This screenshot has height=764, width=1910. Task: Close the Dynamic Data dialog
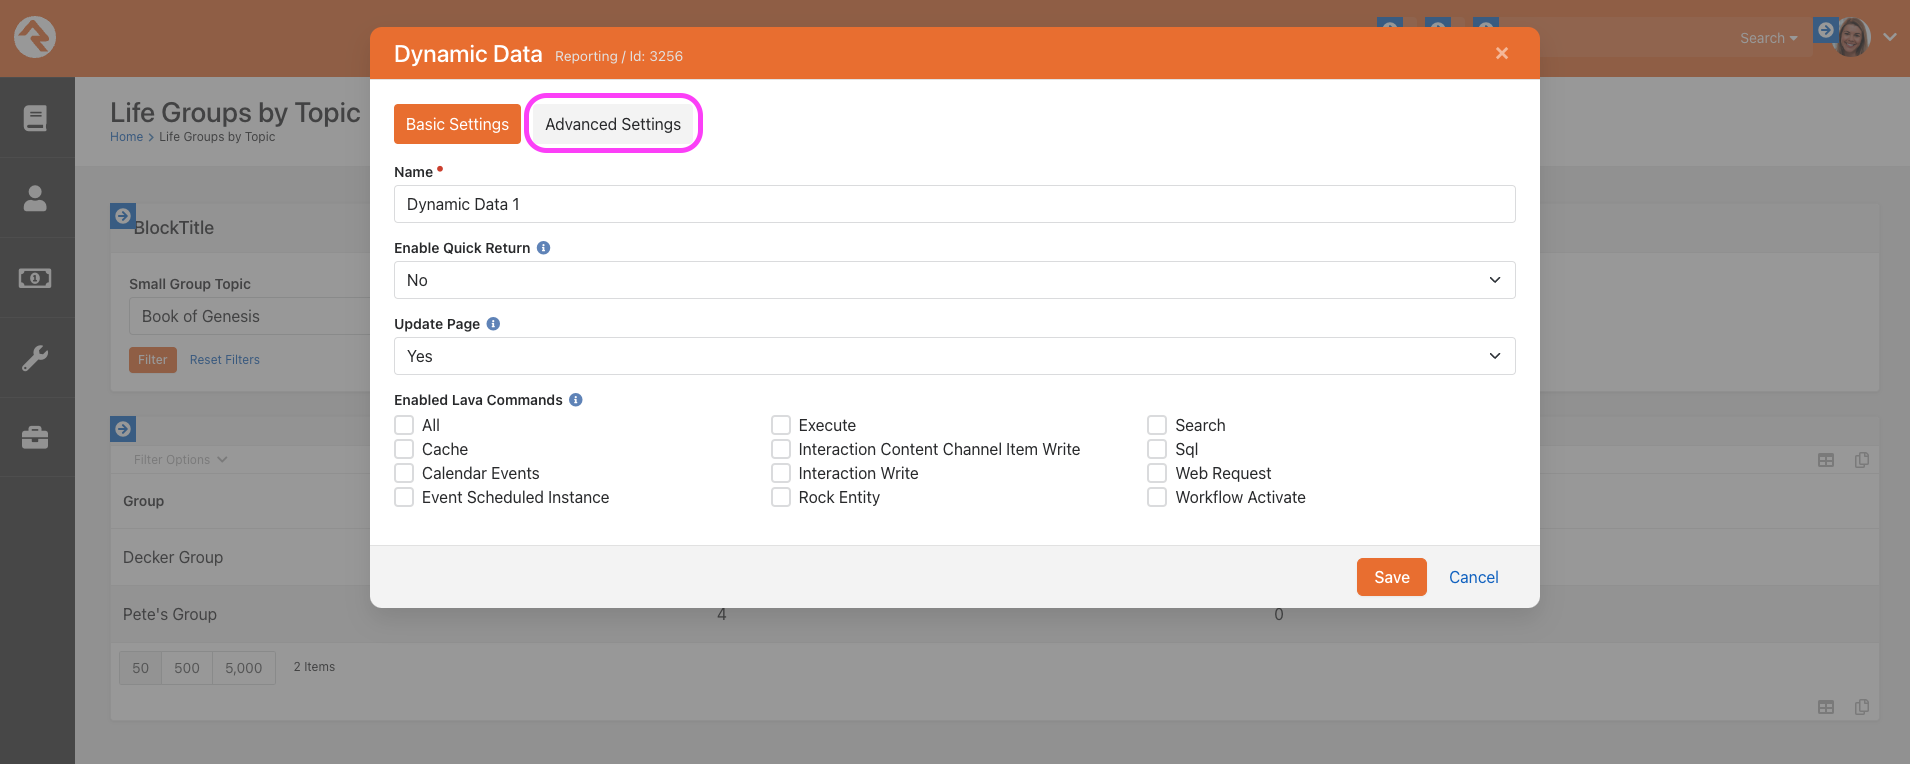tap(1502, 53)
